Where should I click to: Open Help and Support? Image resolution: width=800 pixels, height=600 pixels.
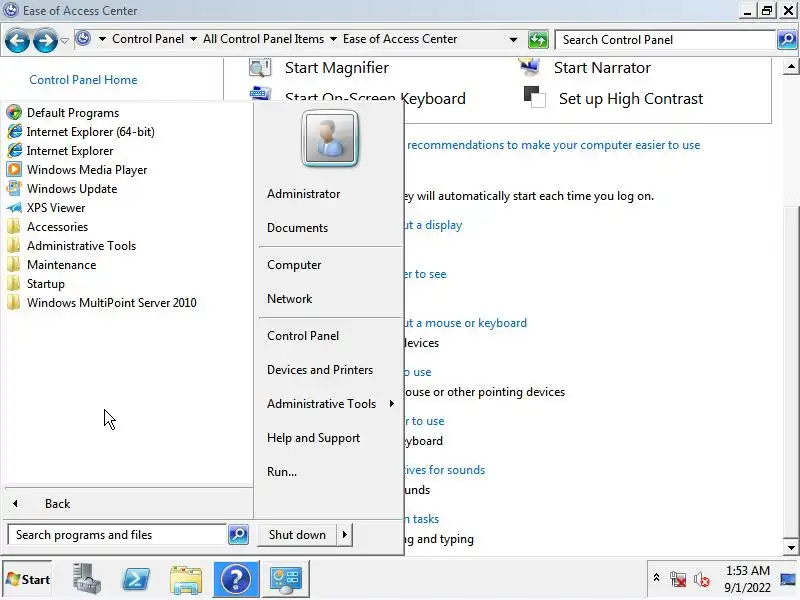(x=313, y=438)
